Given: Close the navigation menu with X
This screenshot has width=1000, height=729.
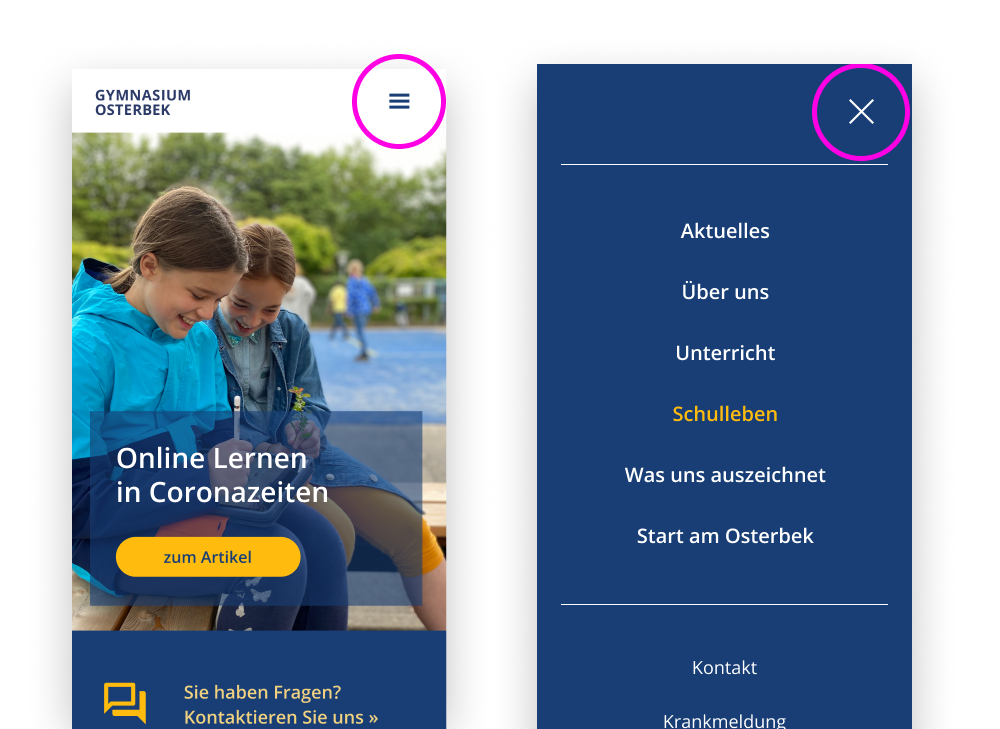Looking at the screenshot, I should (861, 112).
